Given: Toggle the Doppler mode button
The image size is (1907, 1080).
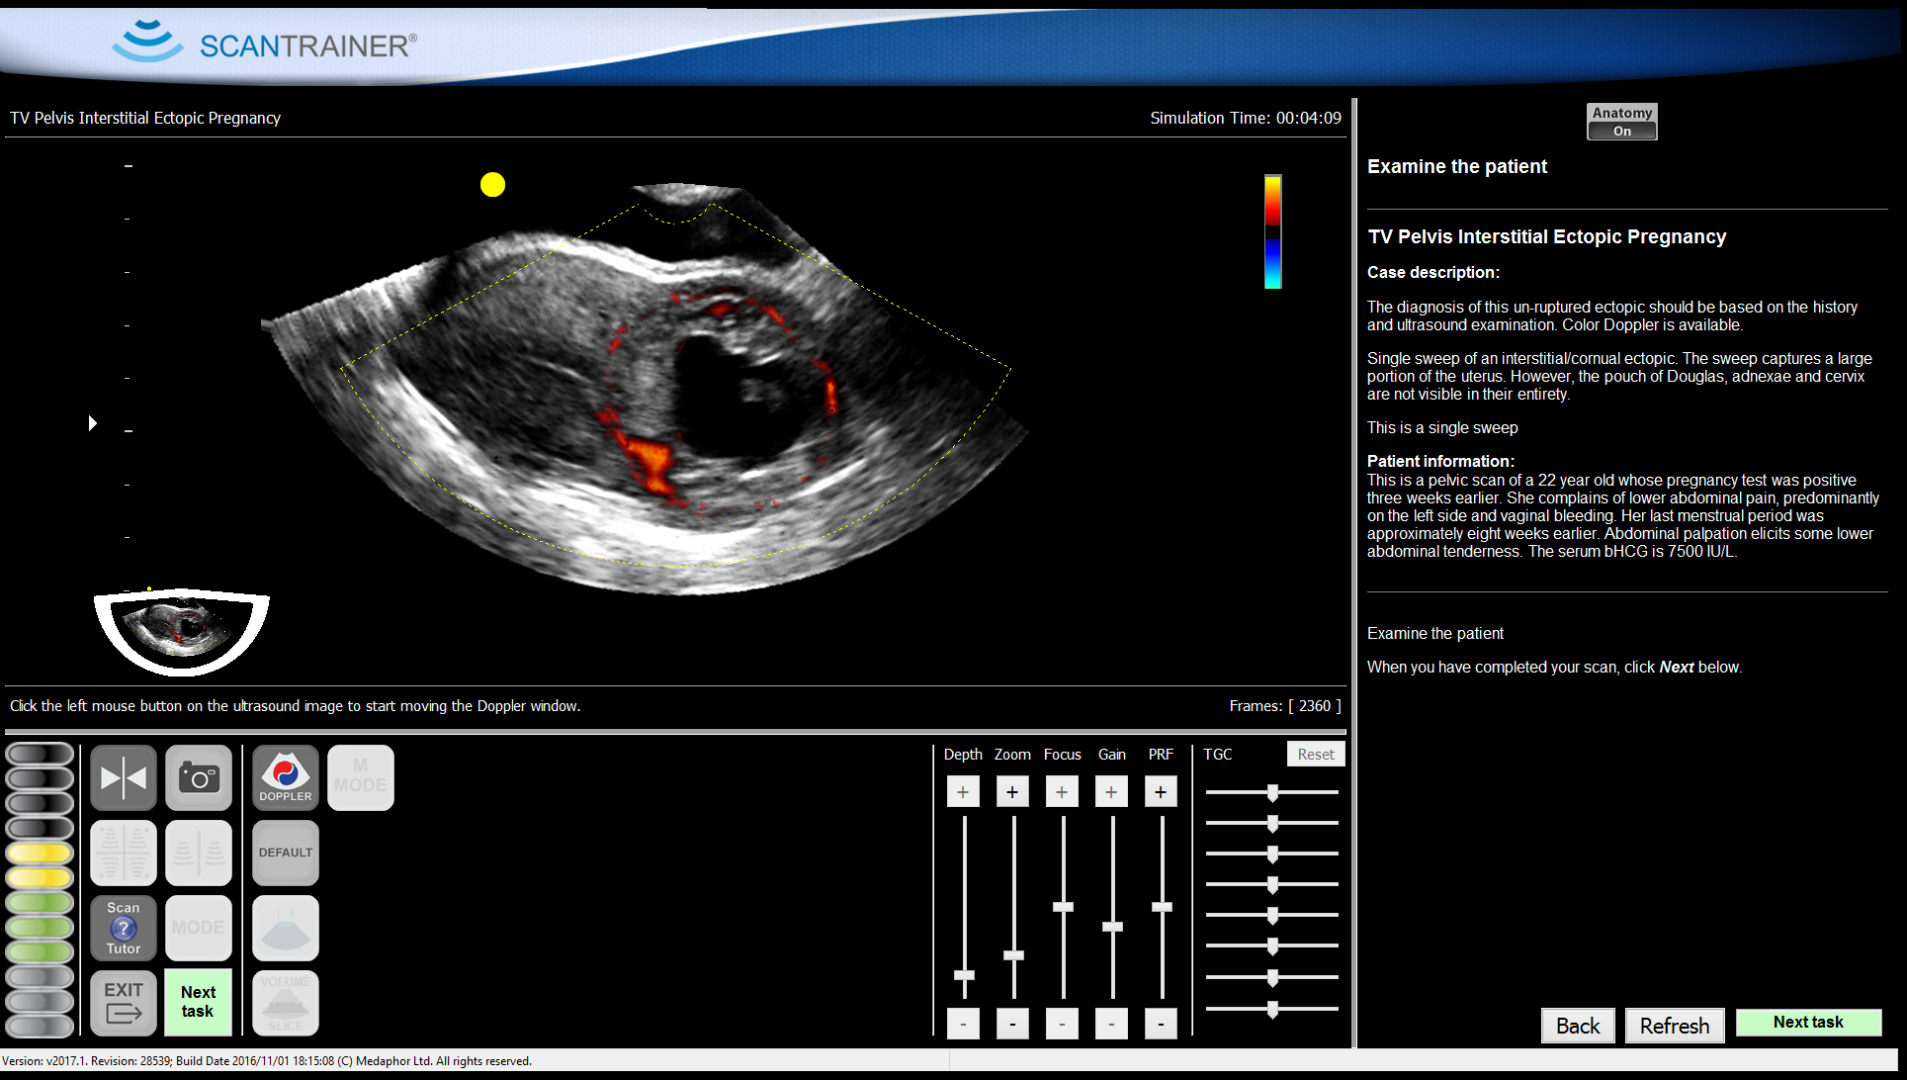Looking at the screenshot, I should click(285, 778).
